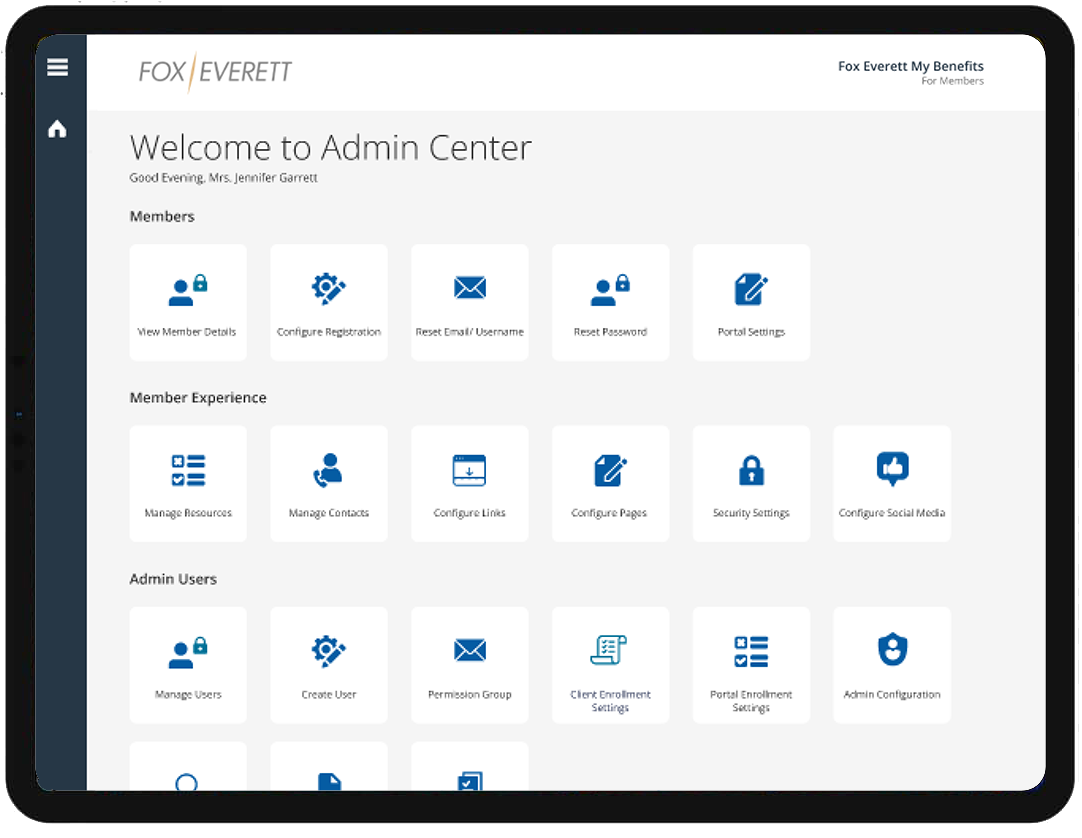
Task: Open Admin Configuration shield icon
Action: [x=892, y=650]
